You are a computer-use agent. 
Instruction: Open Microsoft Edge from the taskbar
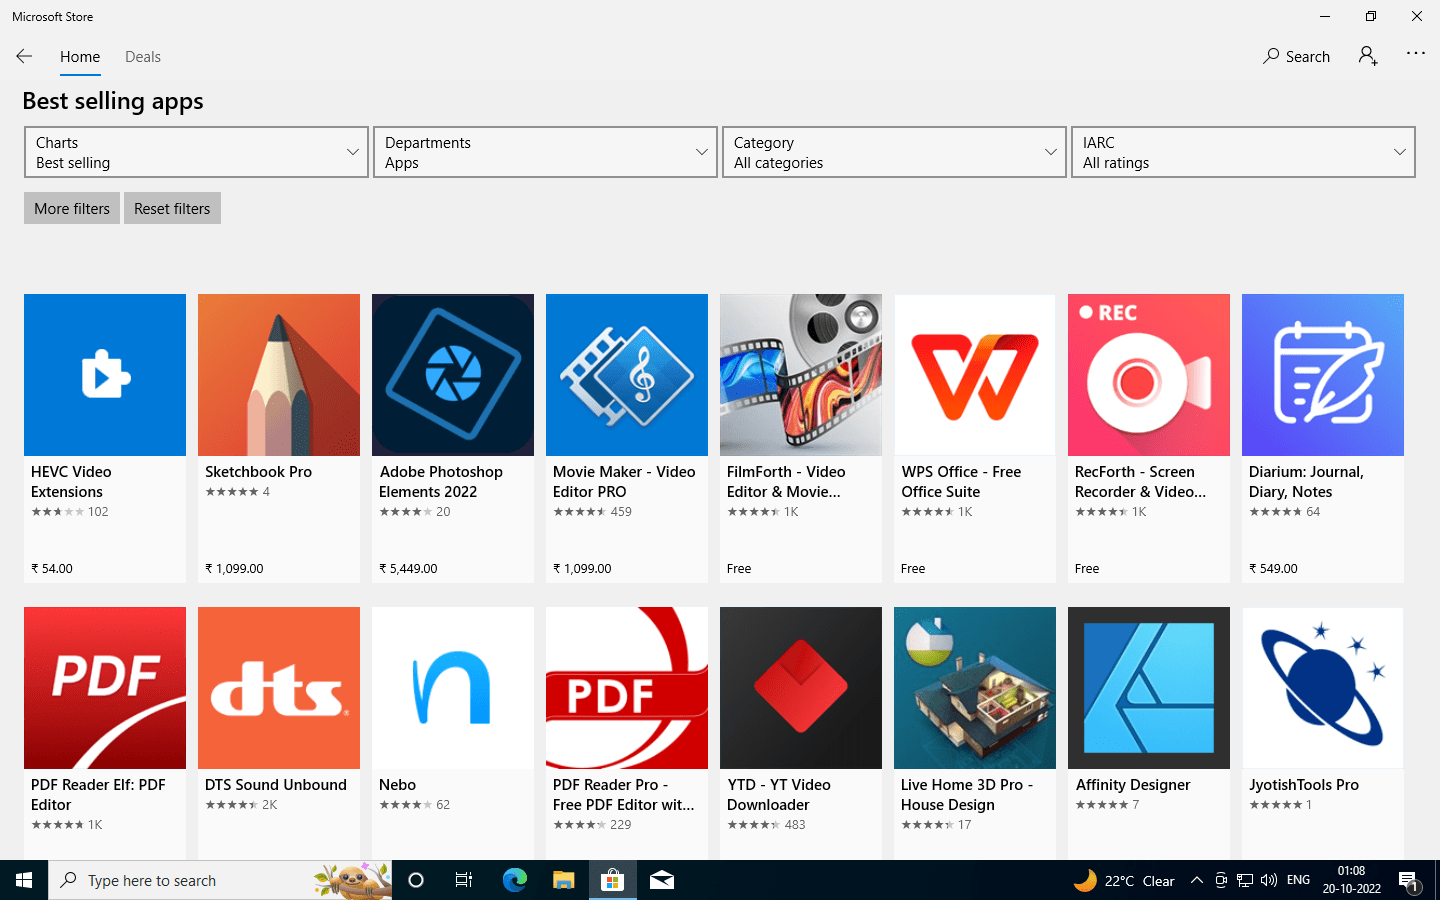[514, 880]
